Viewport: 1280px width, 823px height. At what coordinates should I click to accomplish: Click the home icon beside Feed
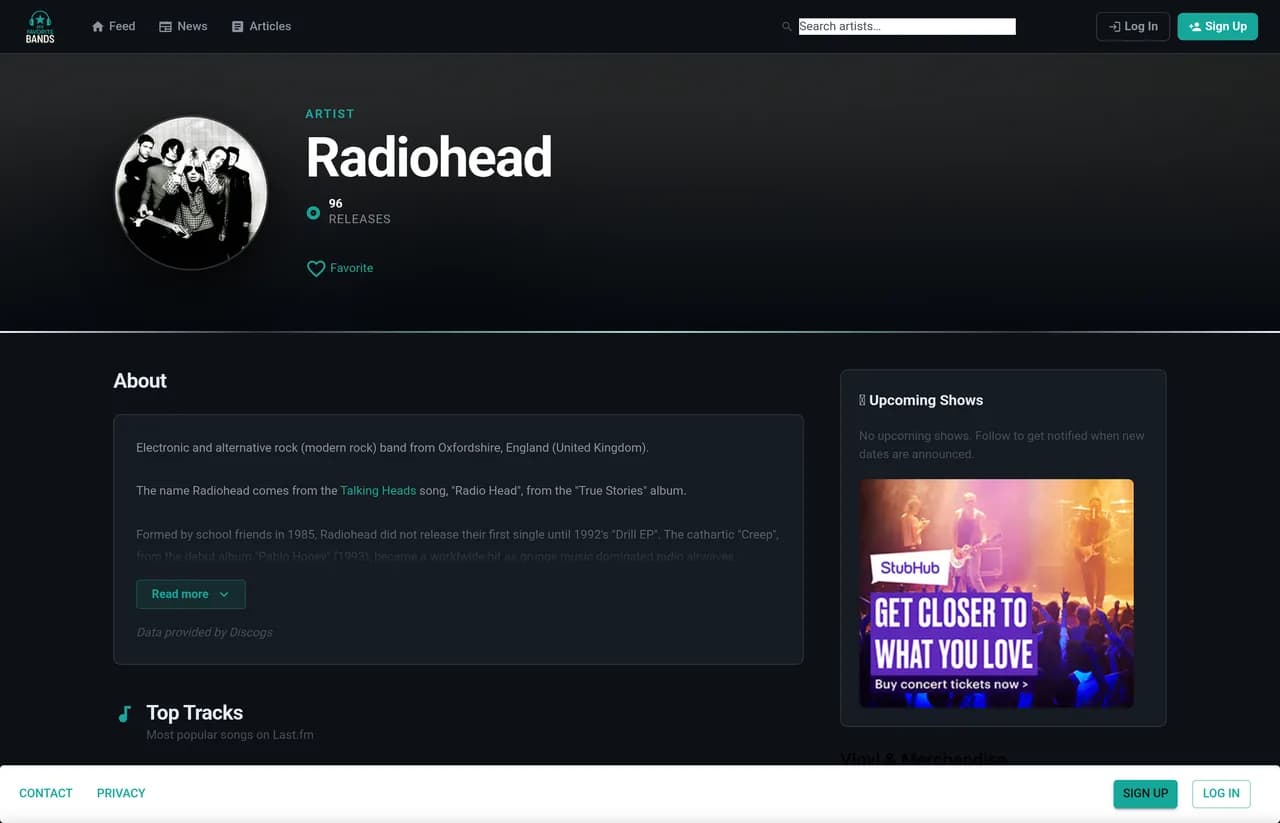(98, 27)
